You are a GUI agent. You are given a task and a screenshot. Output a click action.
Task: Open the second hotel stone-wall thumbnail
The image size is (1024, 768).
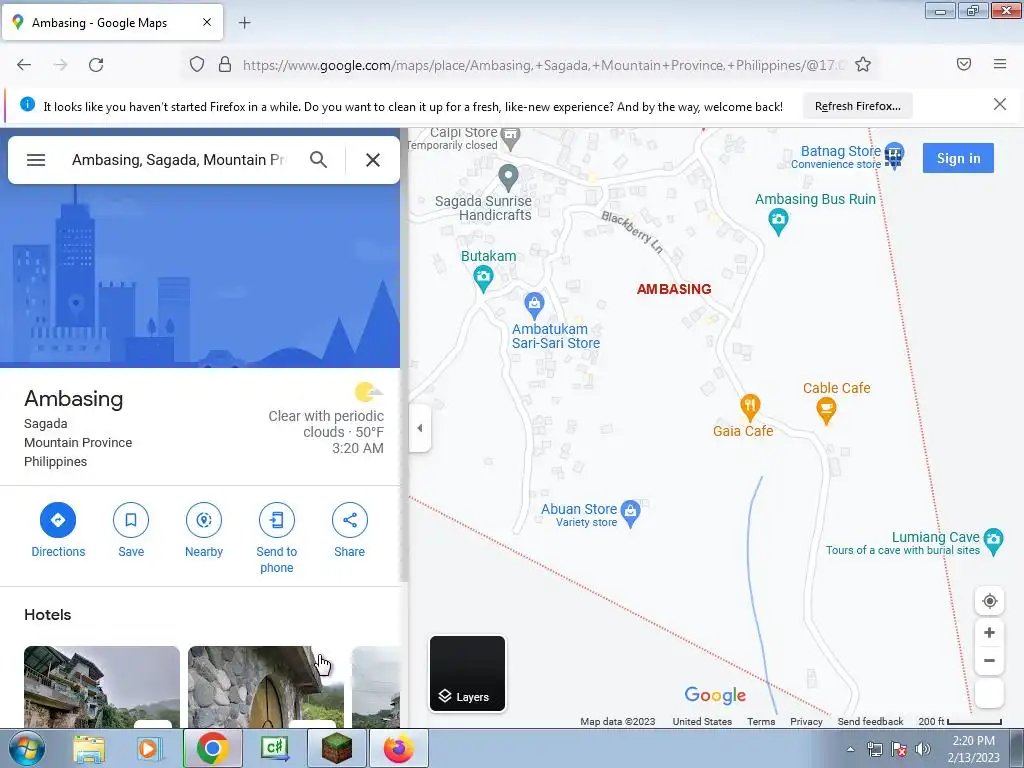pyautogui.click(x=266, y=686)
